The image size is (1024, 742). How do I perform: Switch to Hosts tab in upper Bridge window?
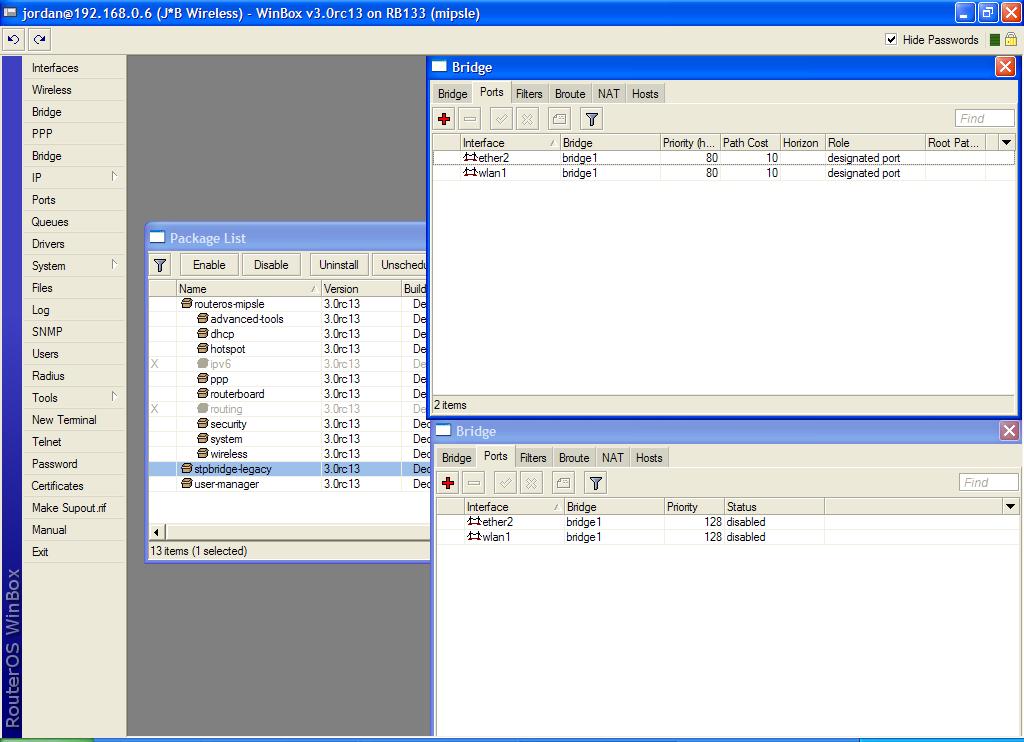click(645, 93)
